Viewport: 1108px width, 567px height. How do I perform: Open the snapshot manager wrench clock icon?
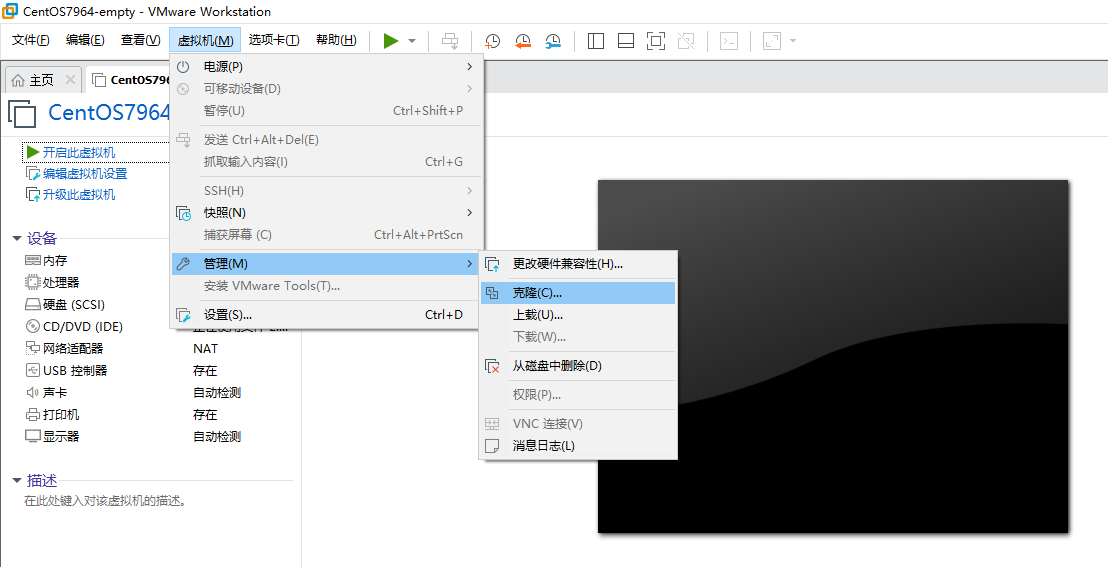(x=554, y=41)
